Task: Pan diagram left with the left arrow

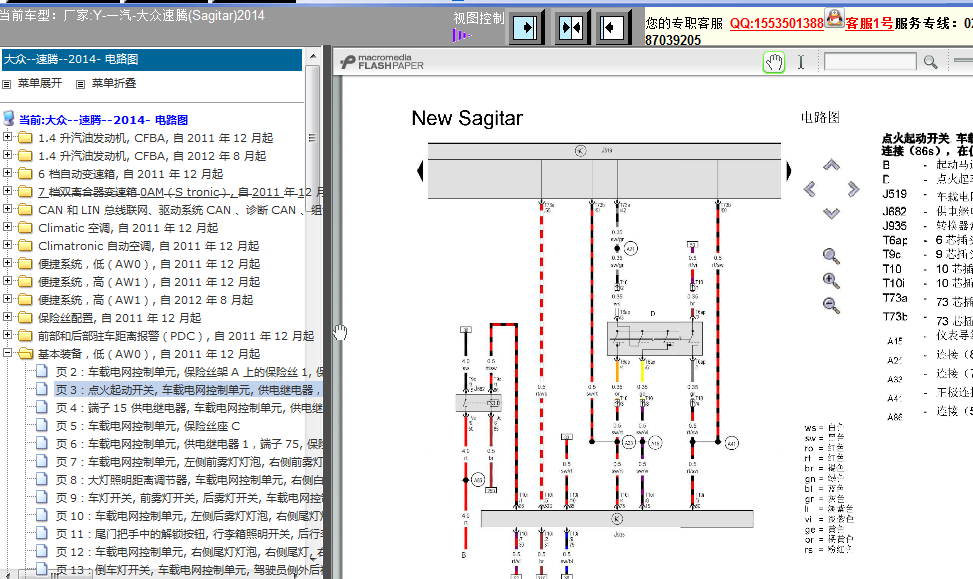Action: [809, 189]
